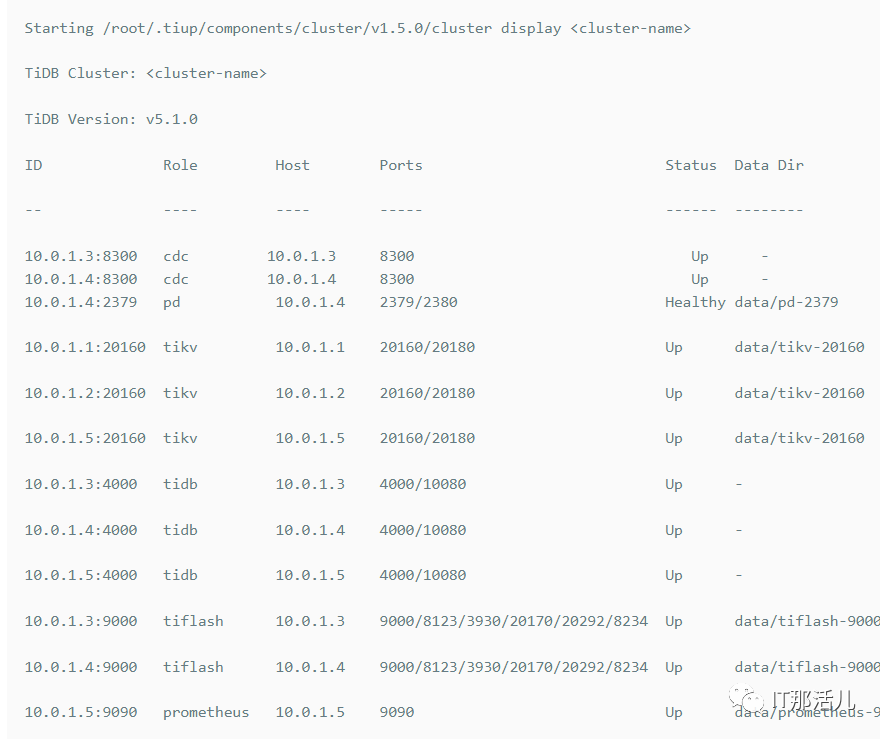Click 'tiflash' role in 10.0.1.3:9000 row
Viewport: 884px width, 739px height.
pos(193,621)
